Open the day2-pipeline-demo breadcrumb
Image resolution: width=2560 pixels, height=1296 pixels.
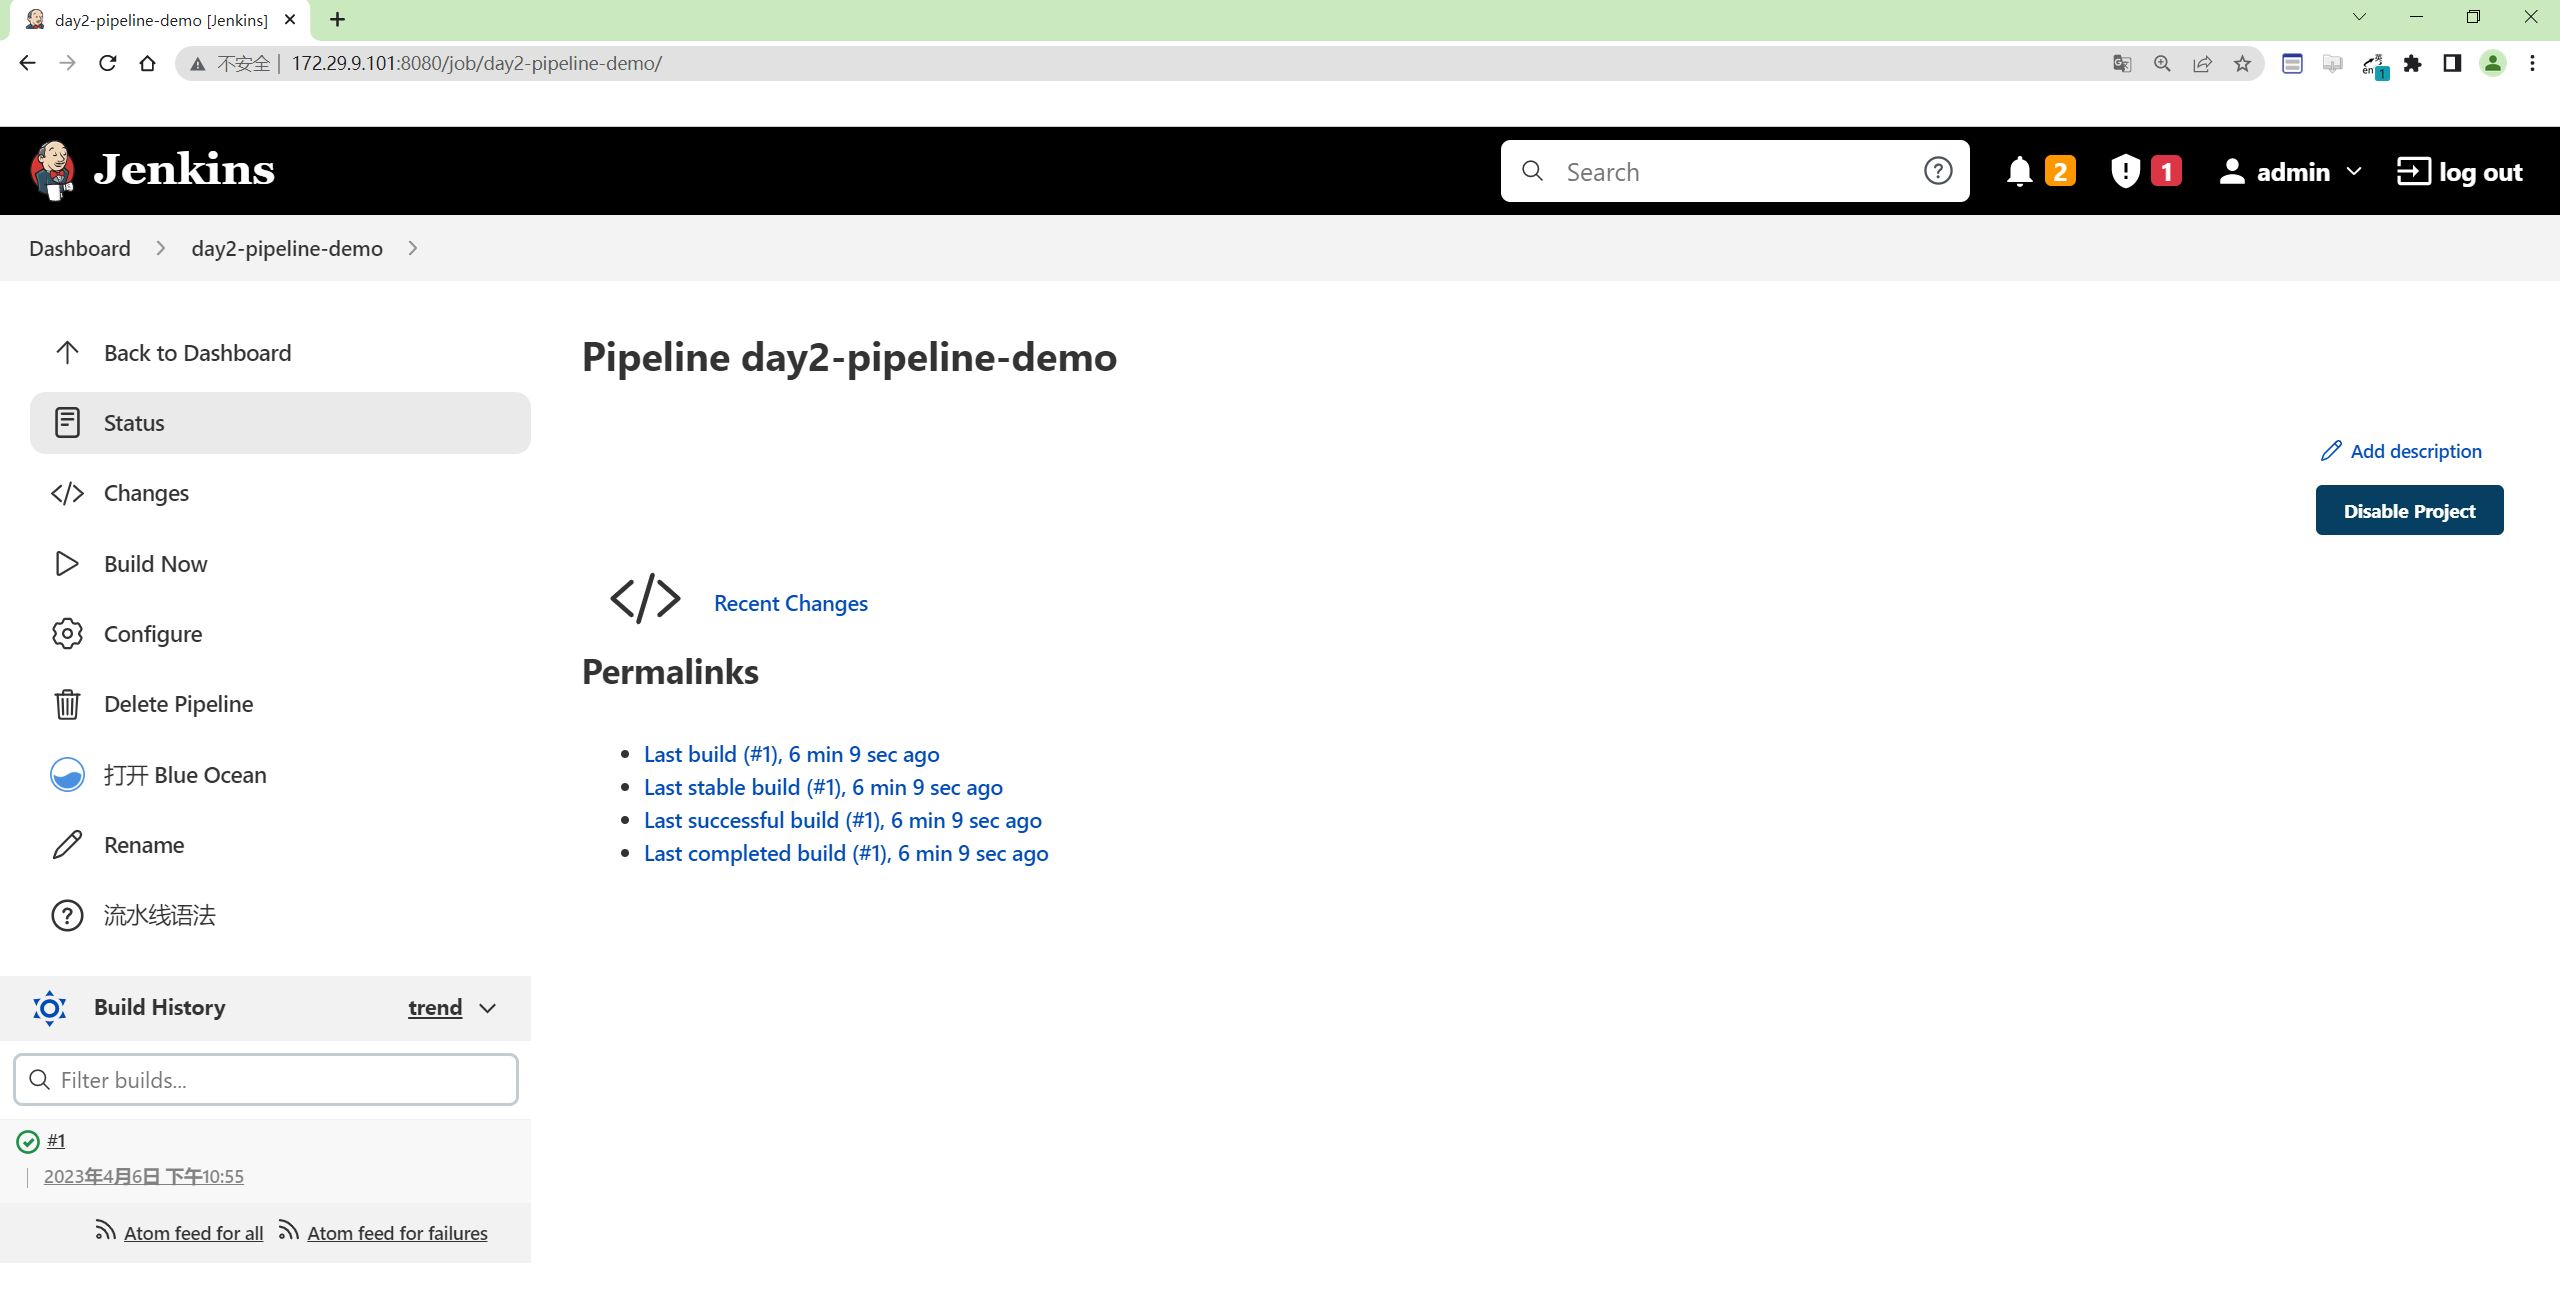pyautogui.click(x=287, y=248)
